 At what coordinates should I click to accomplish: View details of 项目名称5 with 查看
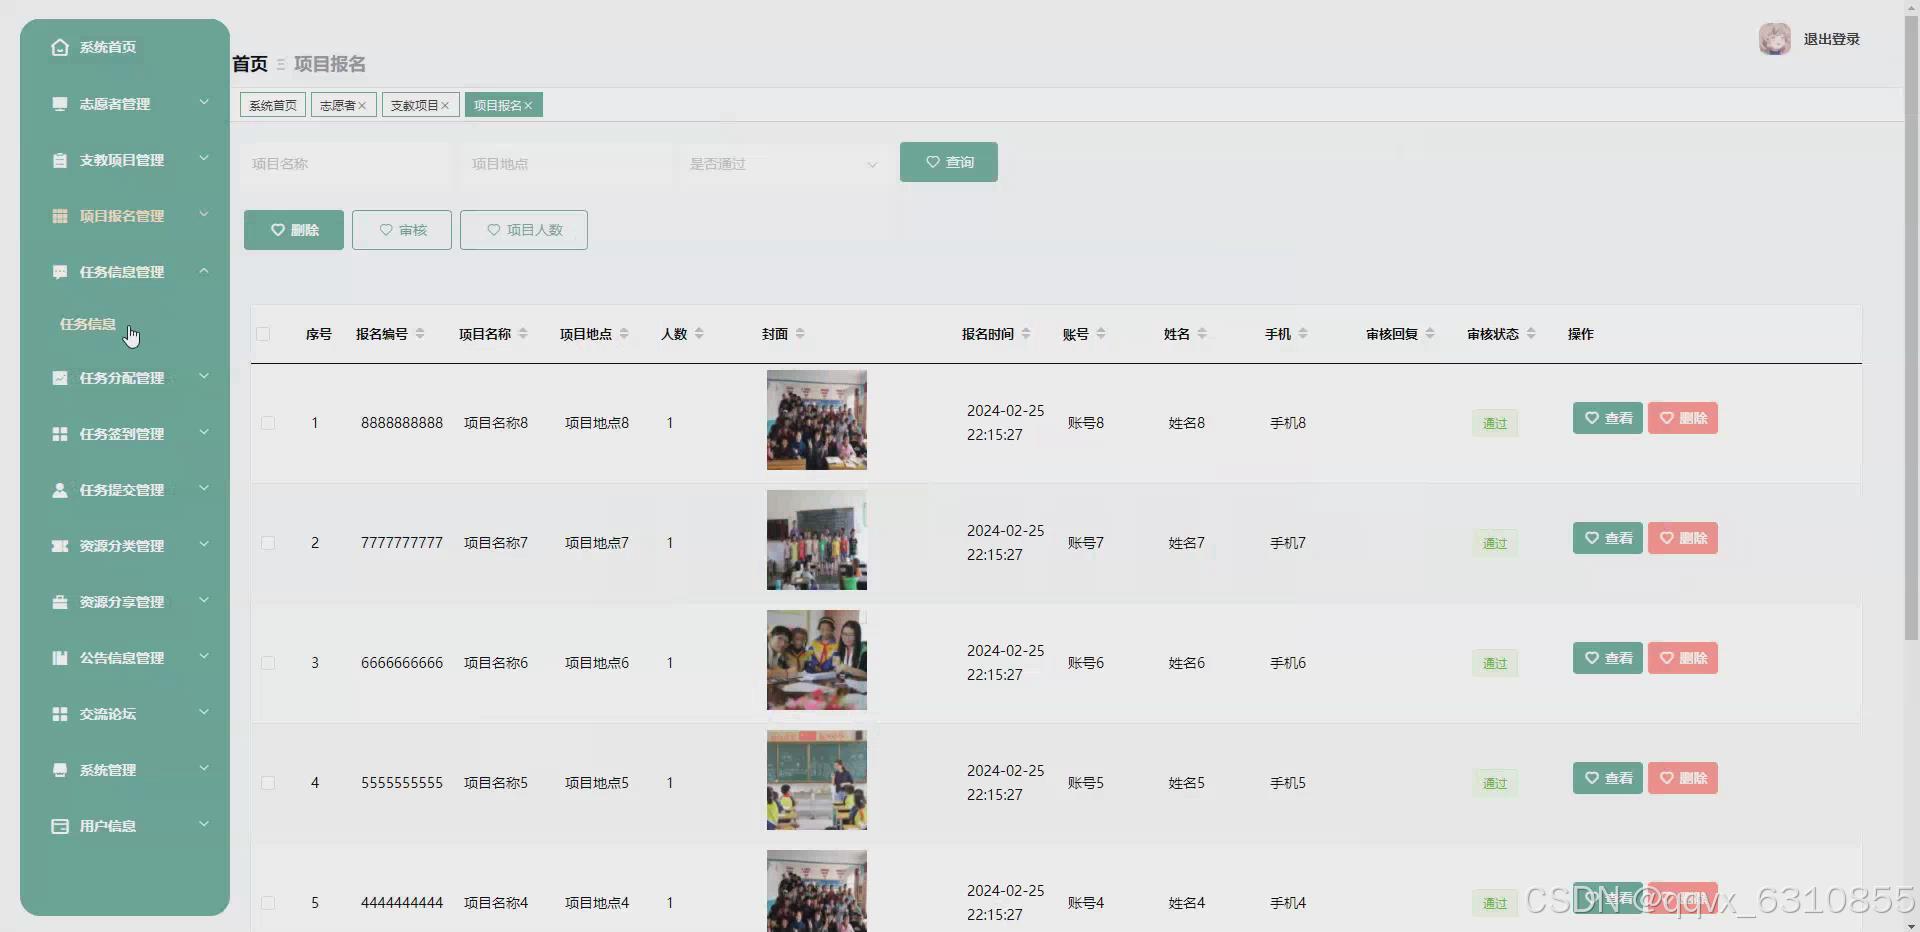[x=1608, y=778]
